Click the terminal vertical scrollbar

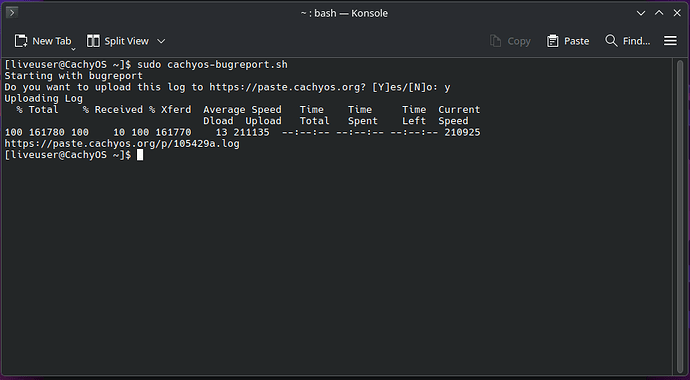pos(679,216)
